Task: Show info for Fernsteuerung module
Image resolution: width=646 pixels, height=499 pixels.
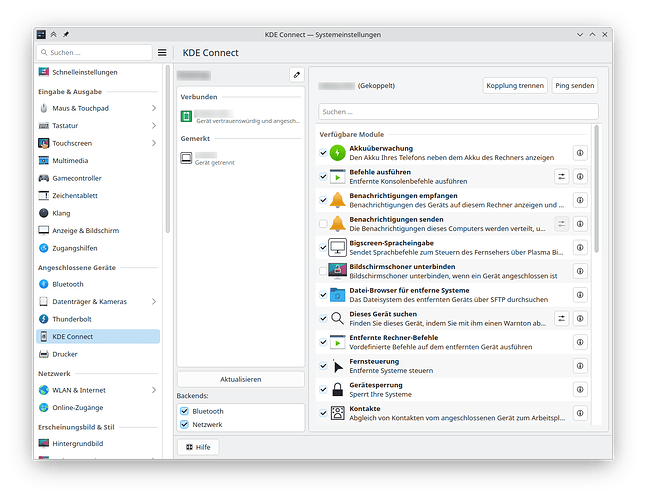Action: click(x=580, y=366)
